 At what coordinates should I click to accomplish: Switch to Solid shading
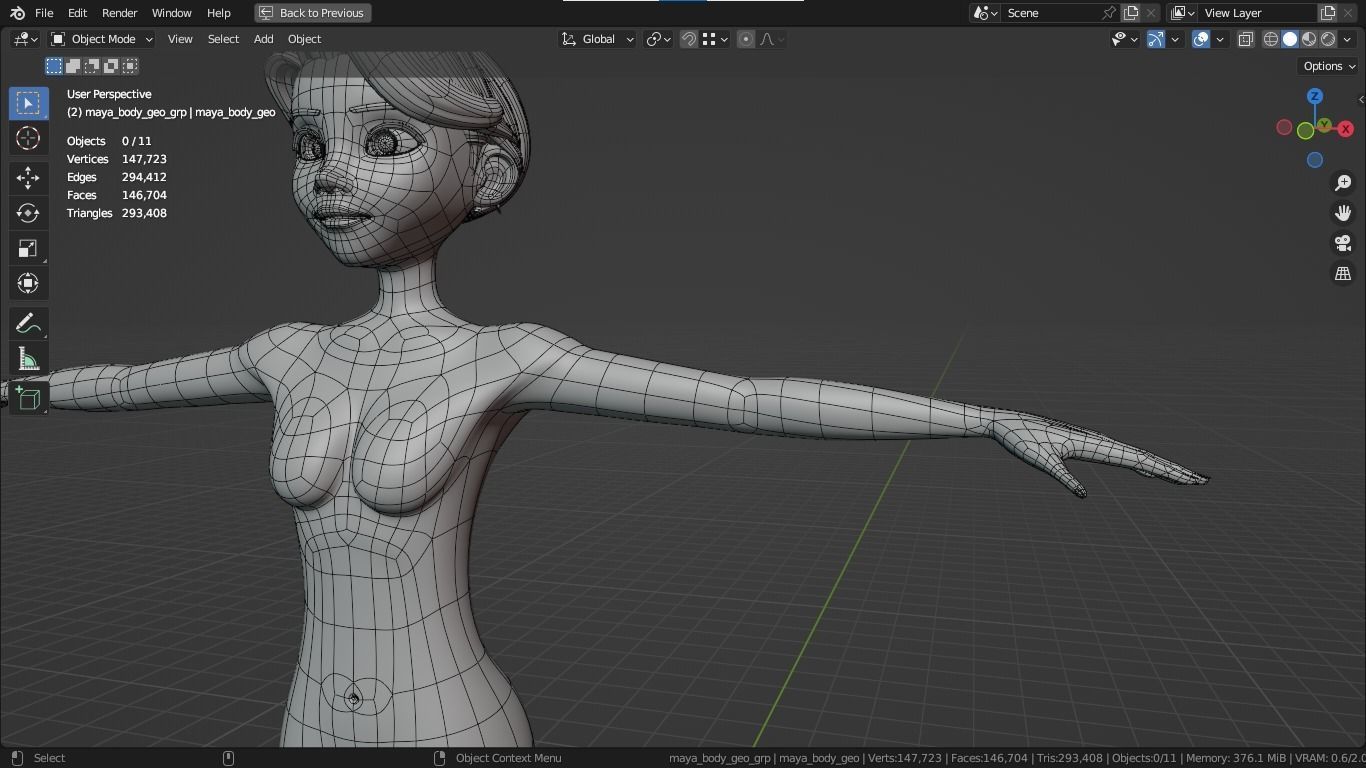[1290, 39]
